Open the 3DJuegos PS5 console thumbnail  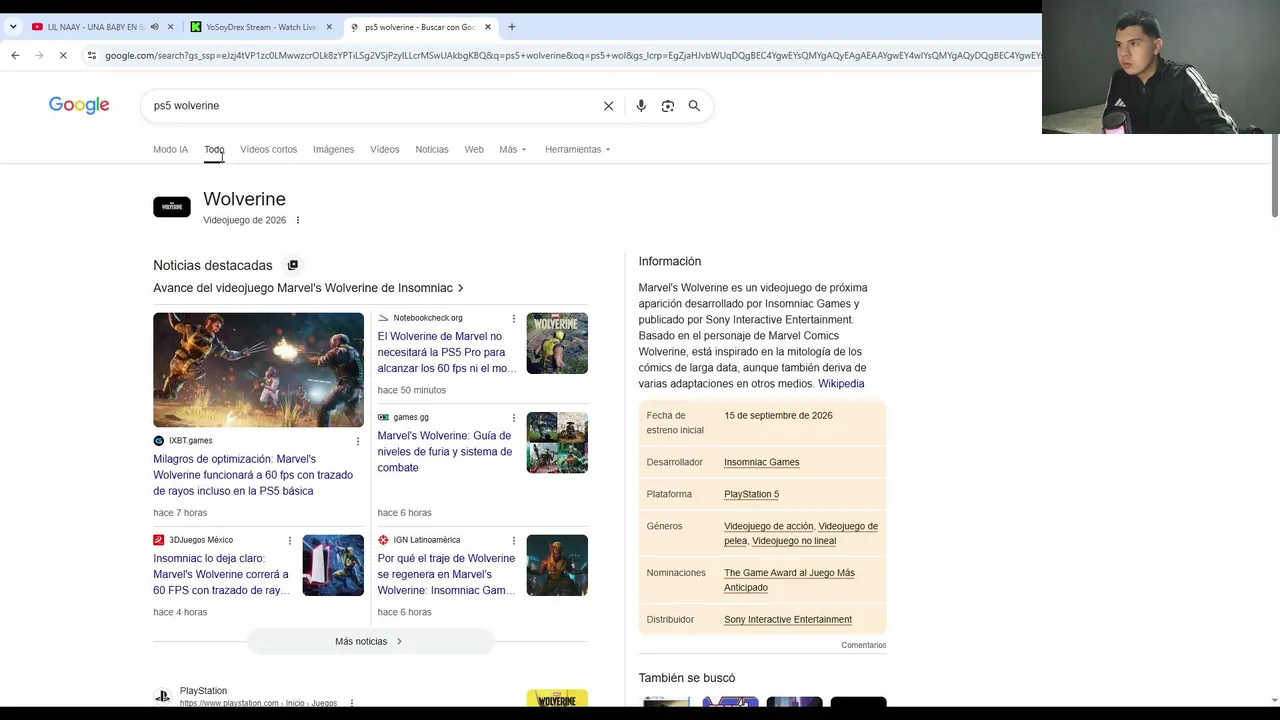333,565
